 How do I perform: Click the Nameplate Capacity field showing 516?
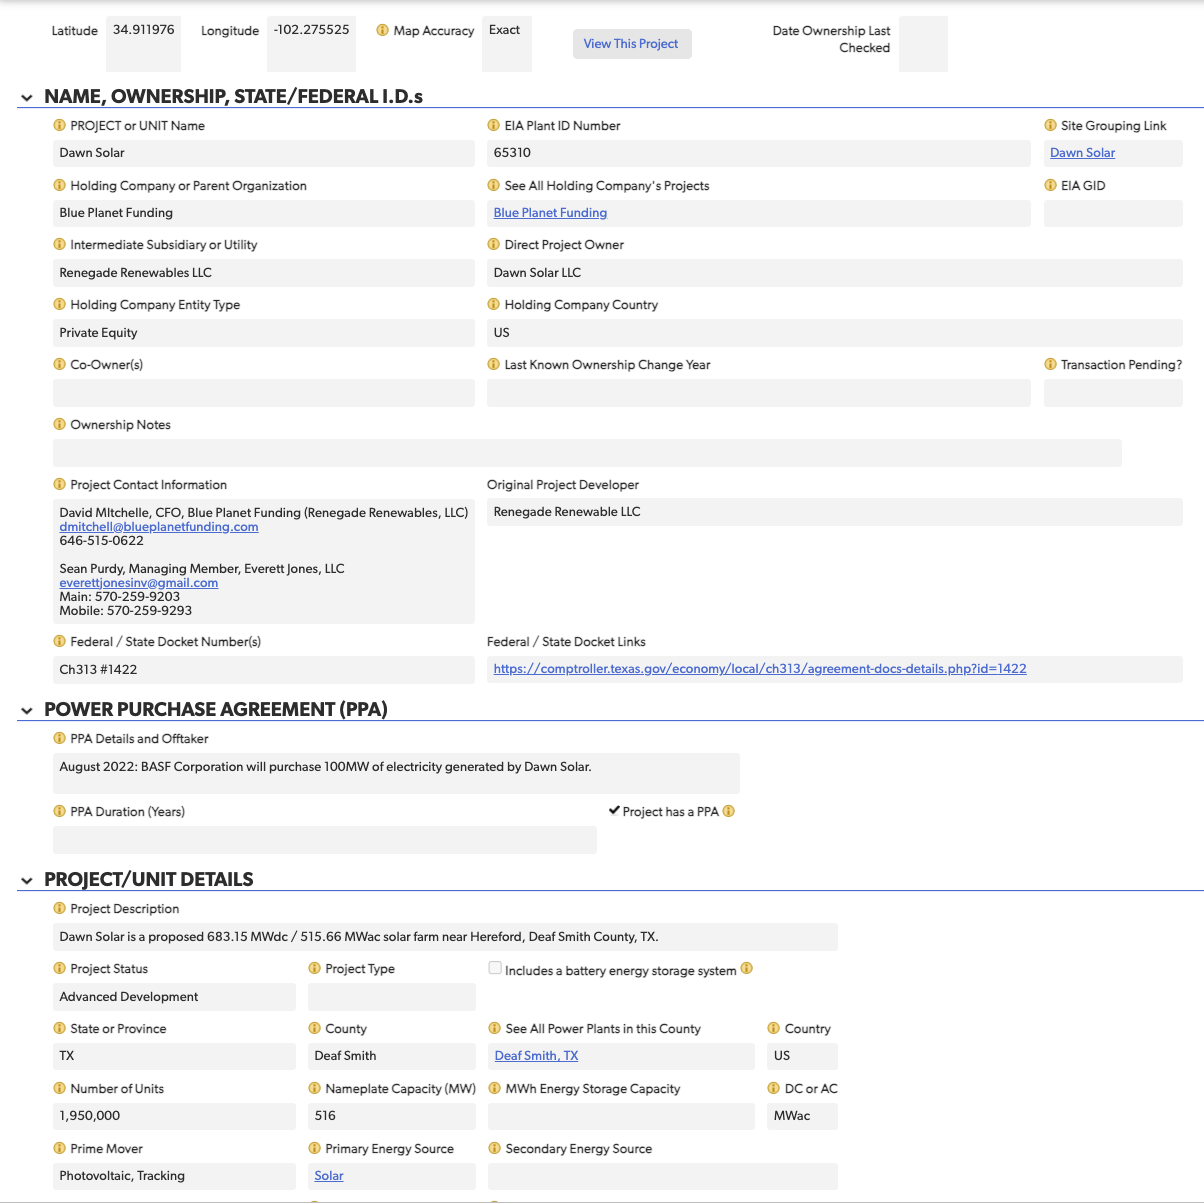point(392,1116)
